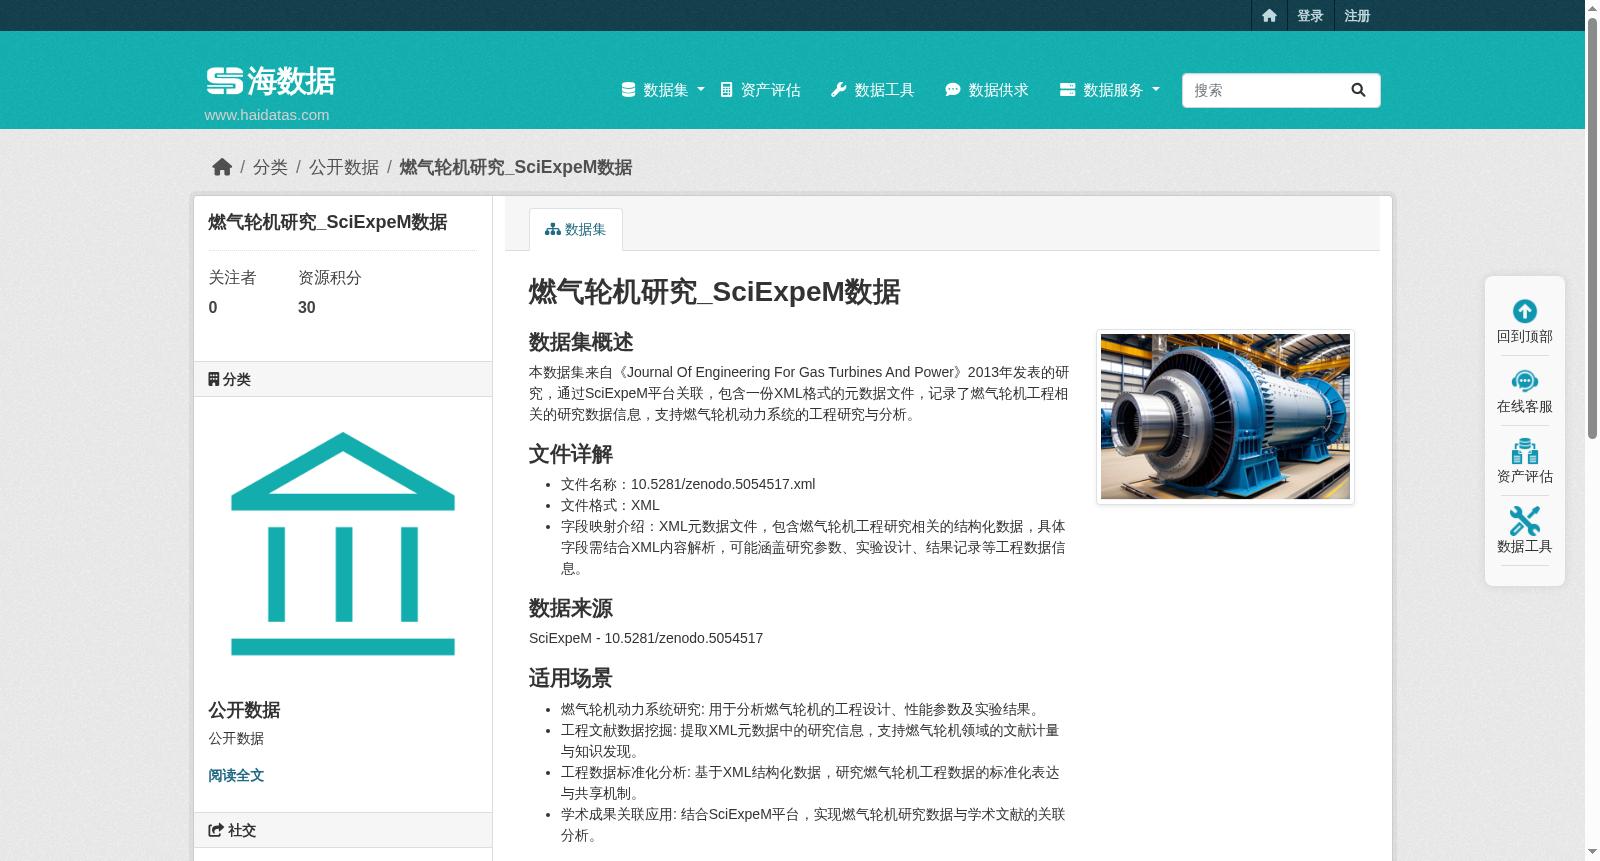Click the 资源积分 label
Image resolution: width=1600 pixels, height=861 pixels.
[x=330, y=277]
